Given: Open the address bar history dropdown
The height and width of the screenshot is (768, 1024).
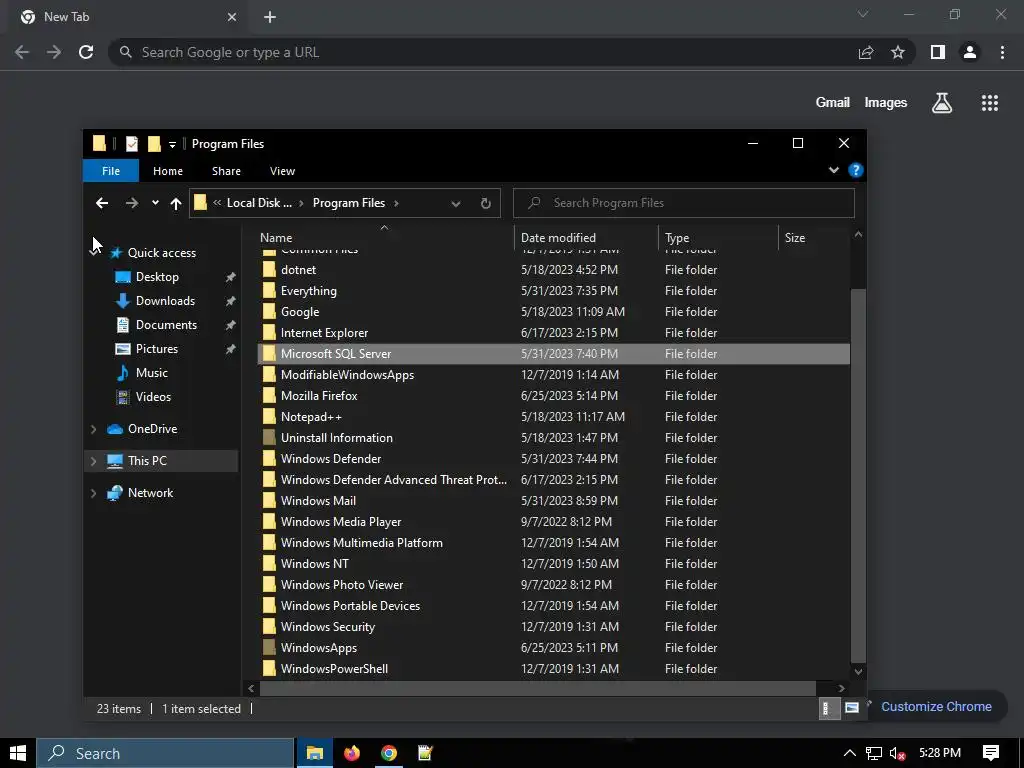Looking at the screenshot, I should 456,204.
